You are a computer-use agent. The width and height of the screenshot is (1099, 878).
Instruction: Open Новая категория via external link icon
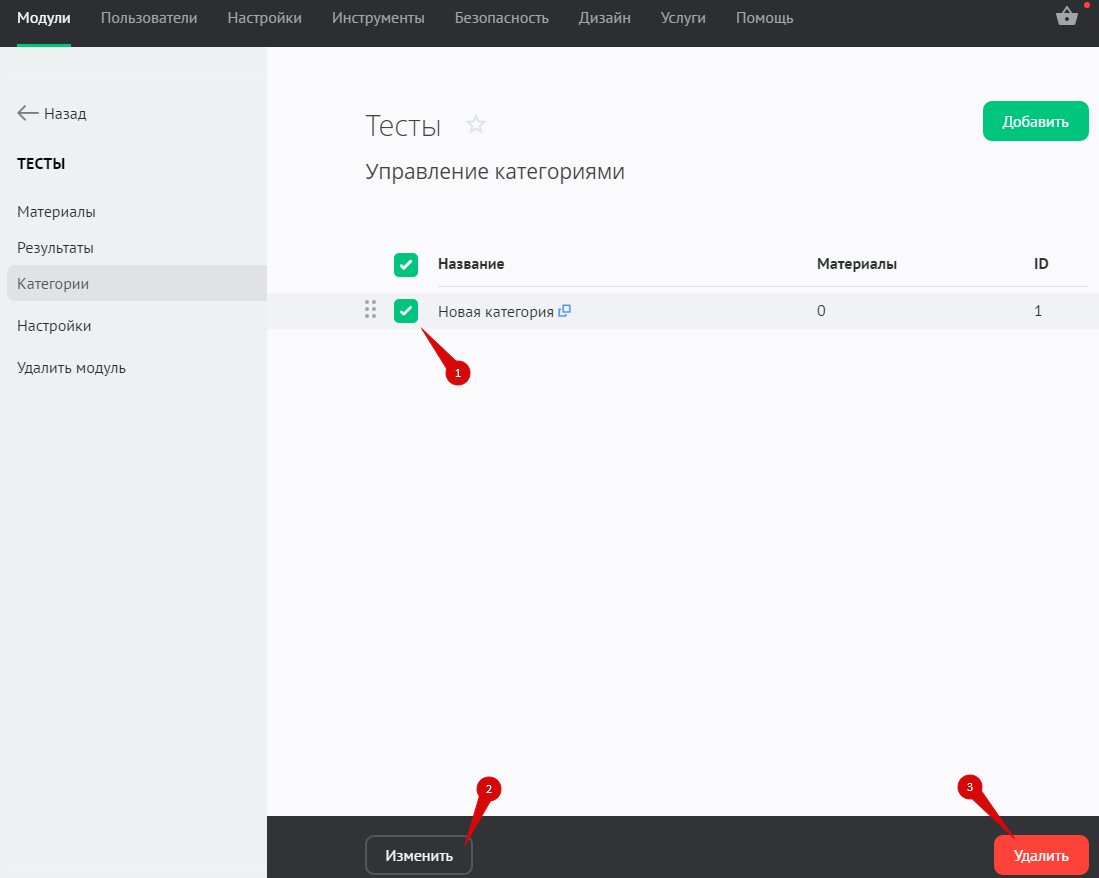coord(565,311)
